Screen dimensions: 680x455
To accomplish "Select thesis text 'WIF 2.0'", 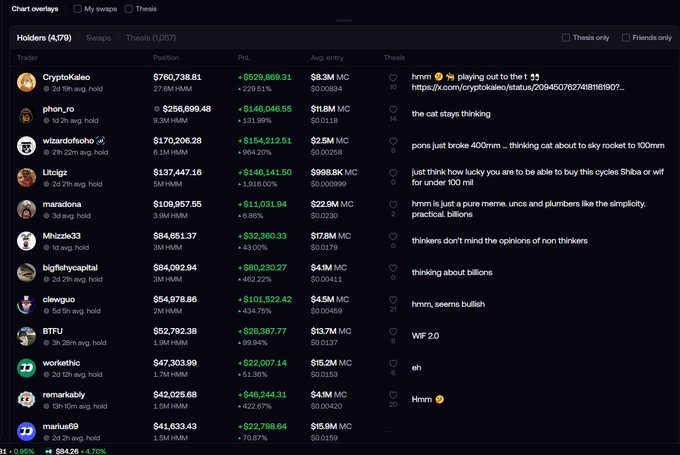I will pyautogui.click(x=425, y=336).
